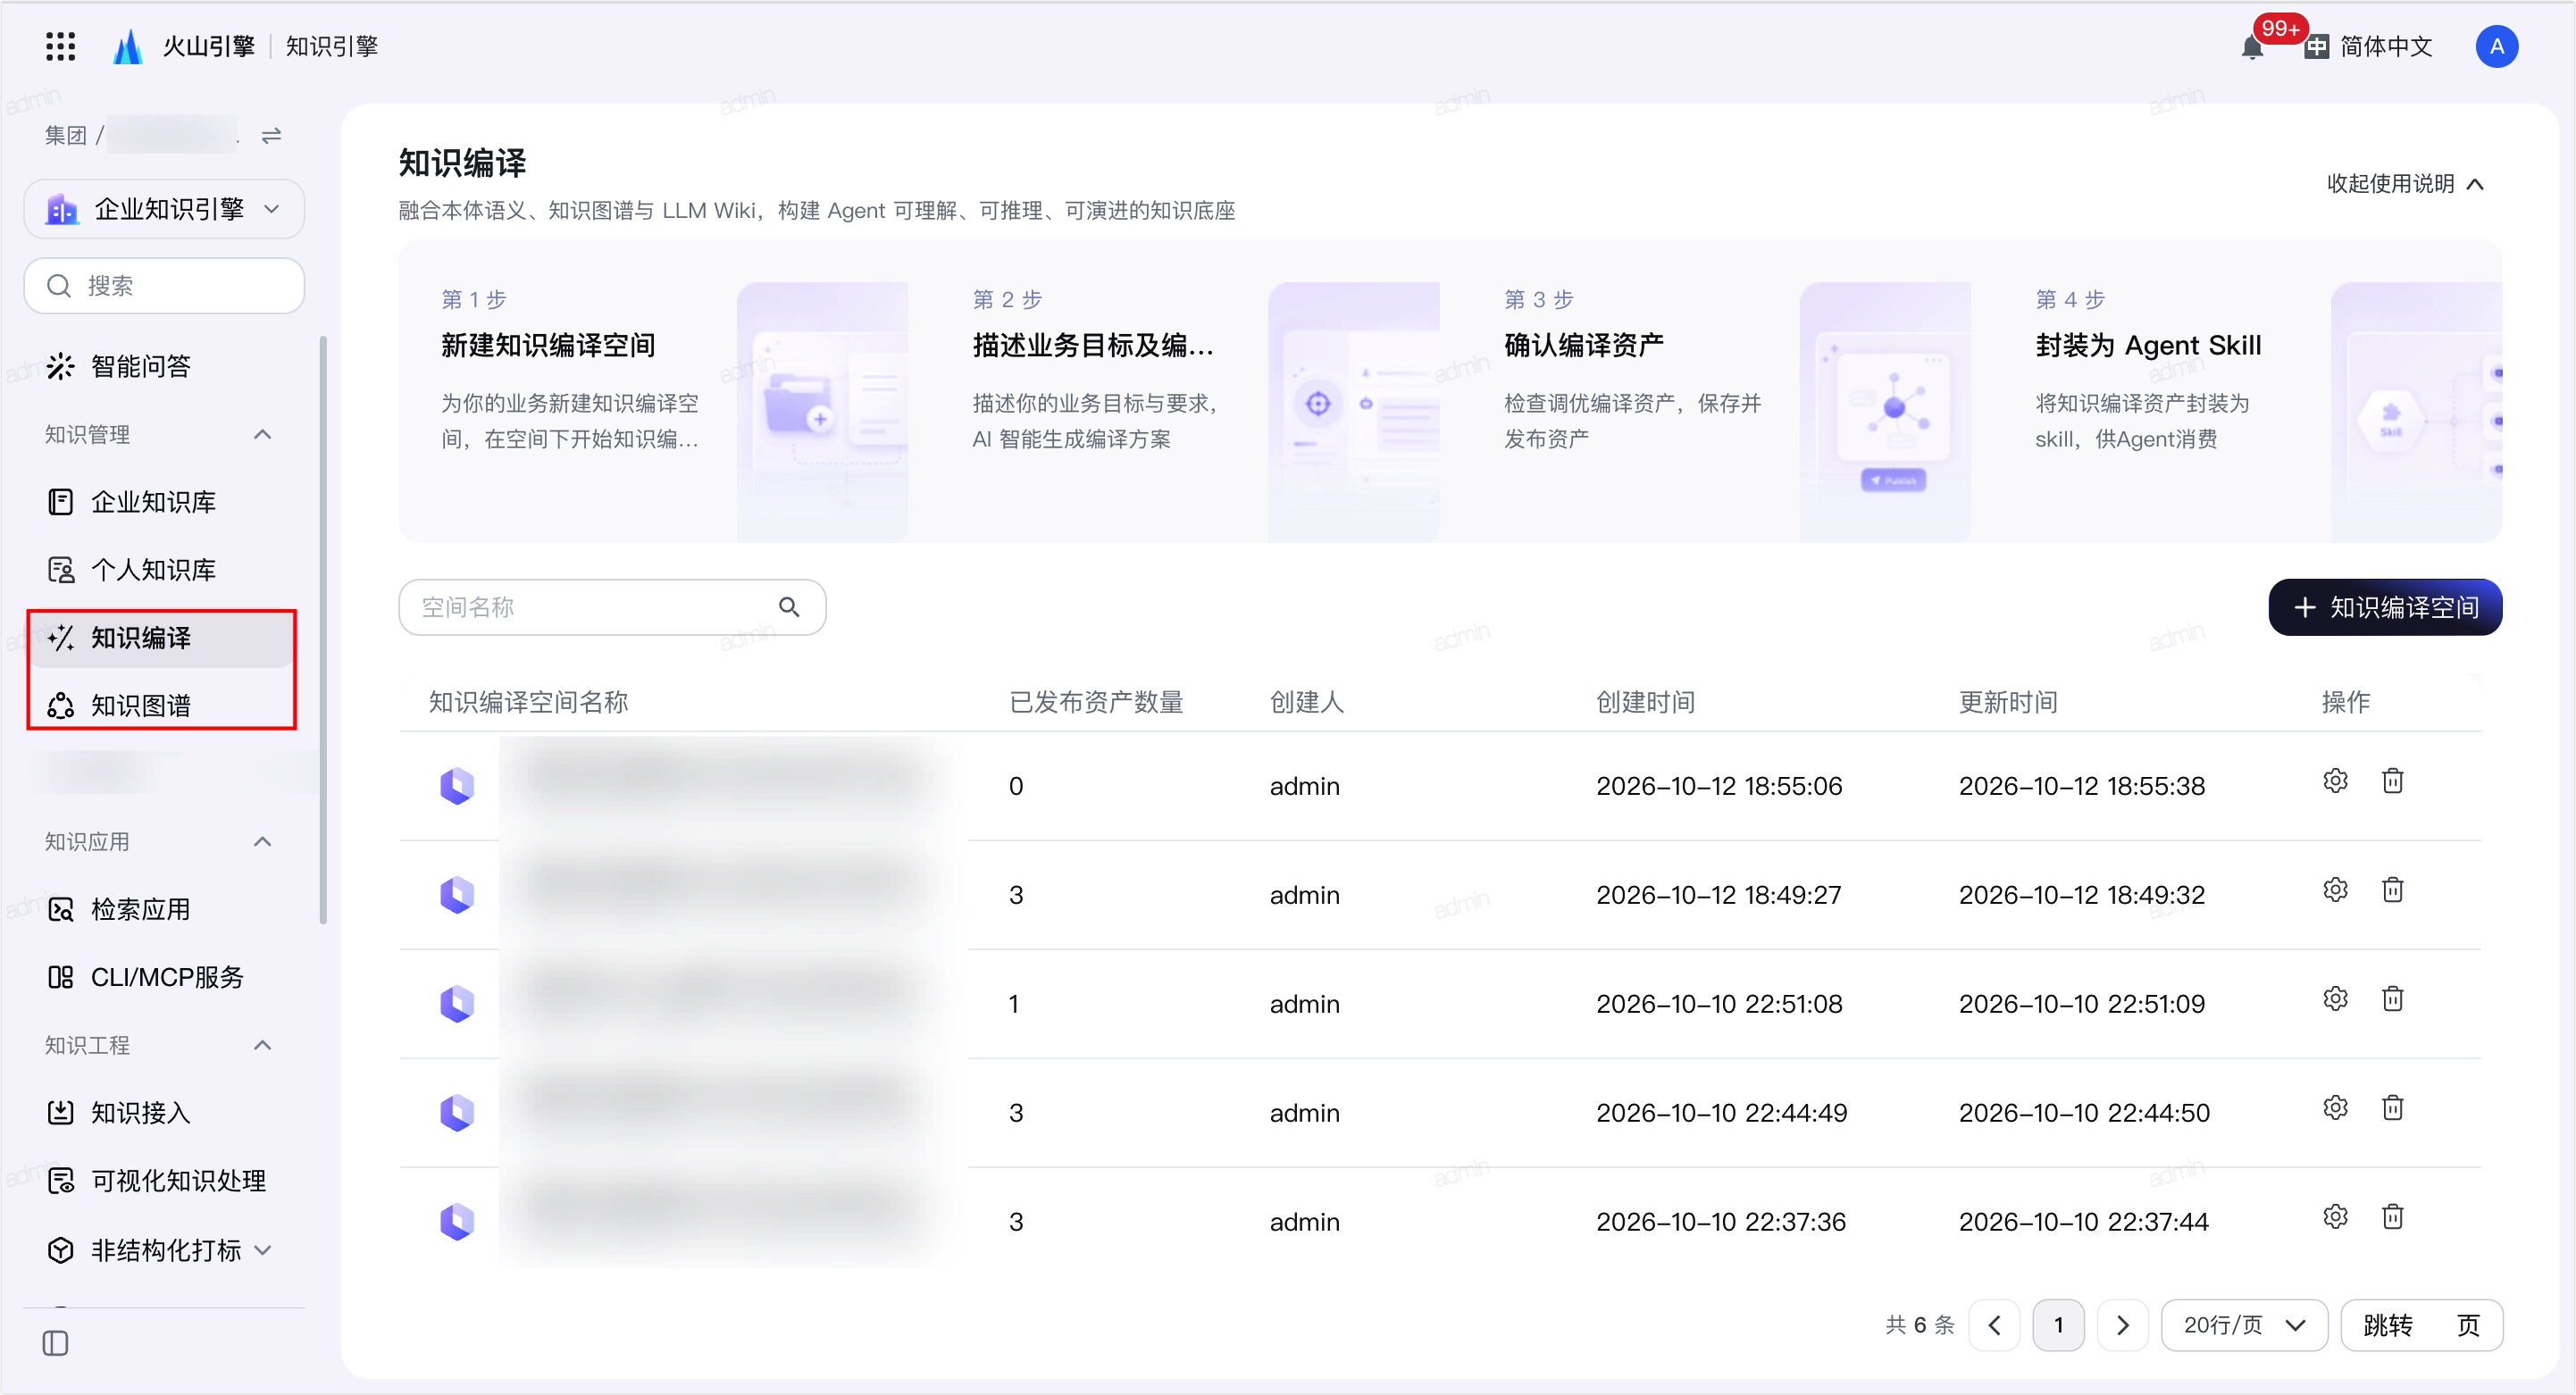Collapse the usage guide via 收起使用说明
The height and width of the screenshot is (1395, 2576).
coord(2405,184)
